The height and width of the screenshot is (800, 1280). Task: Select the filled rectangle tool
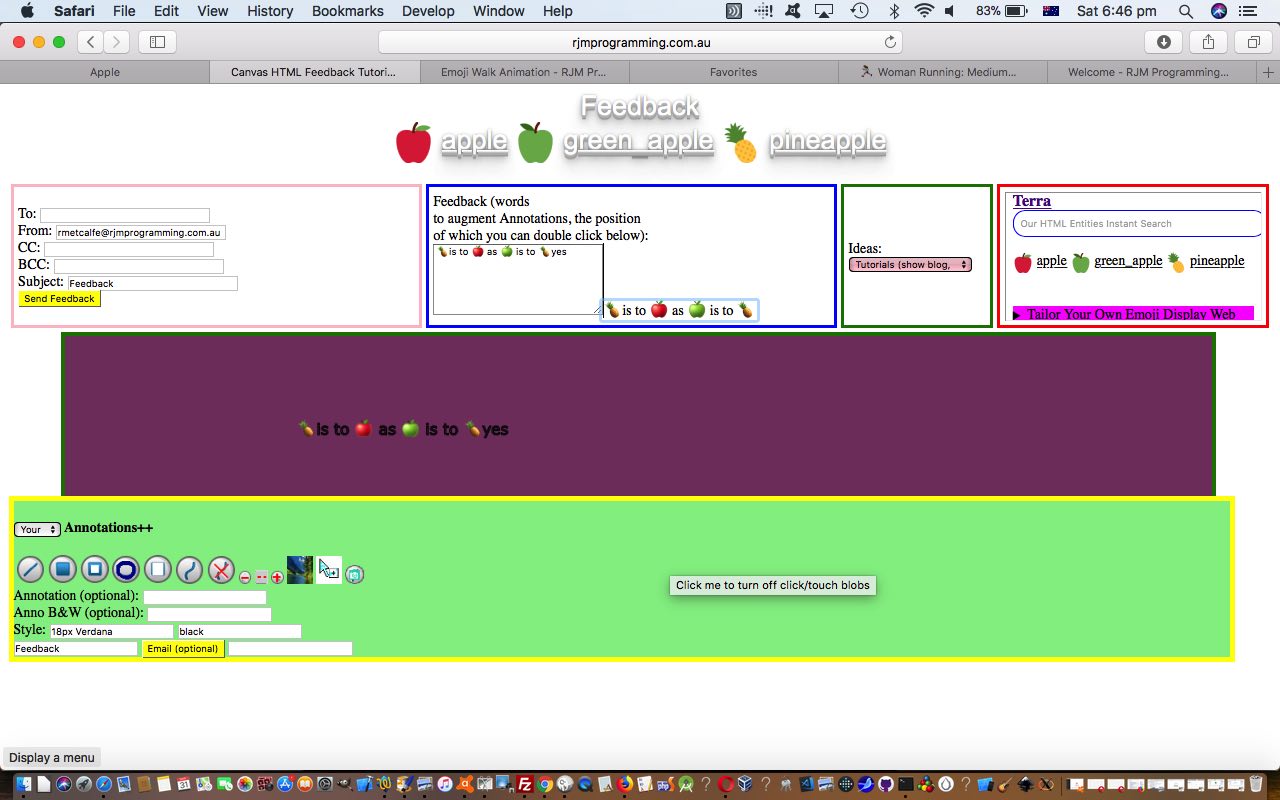pos(62,570)
